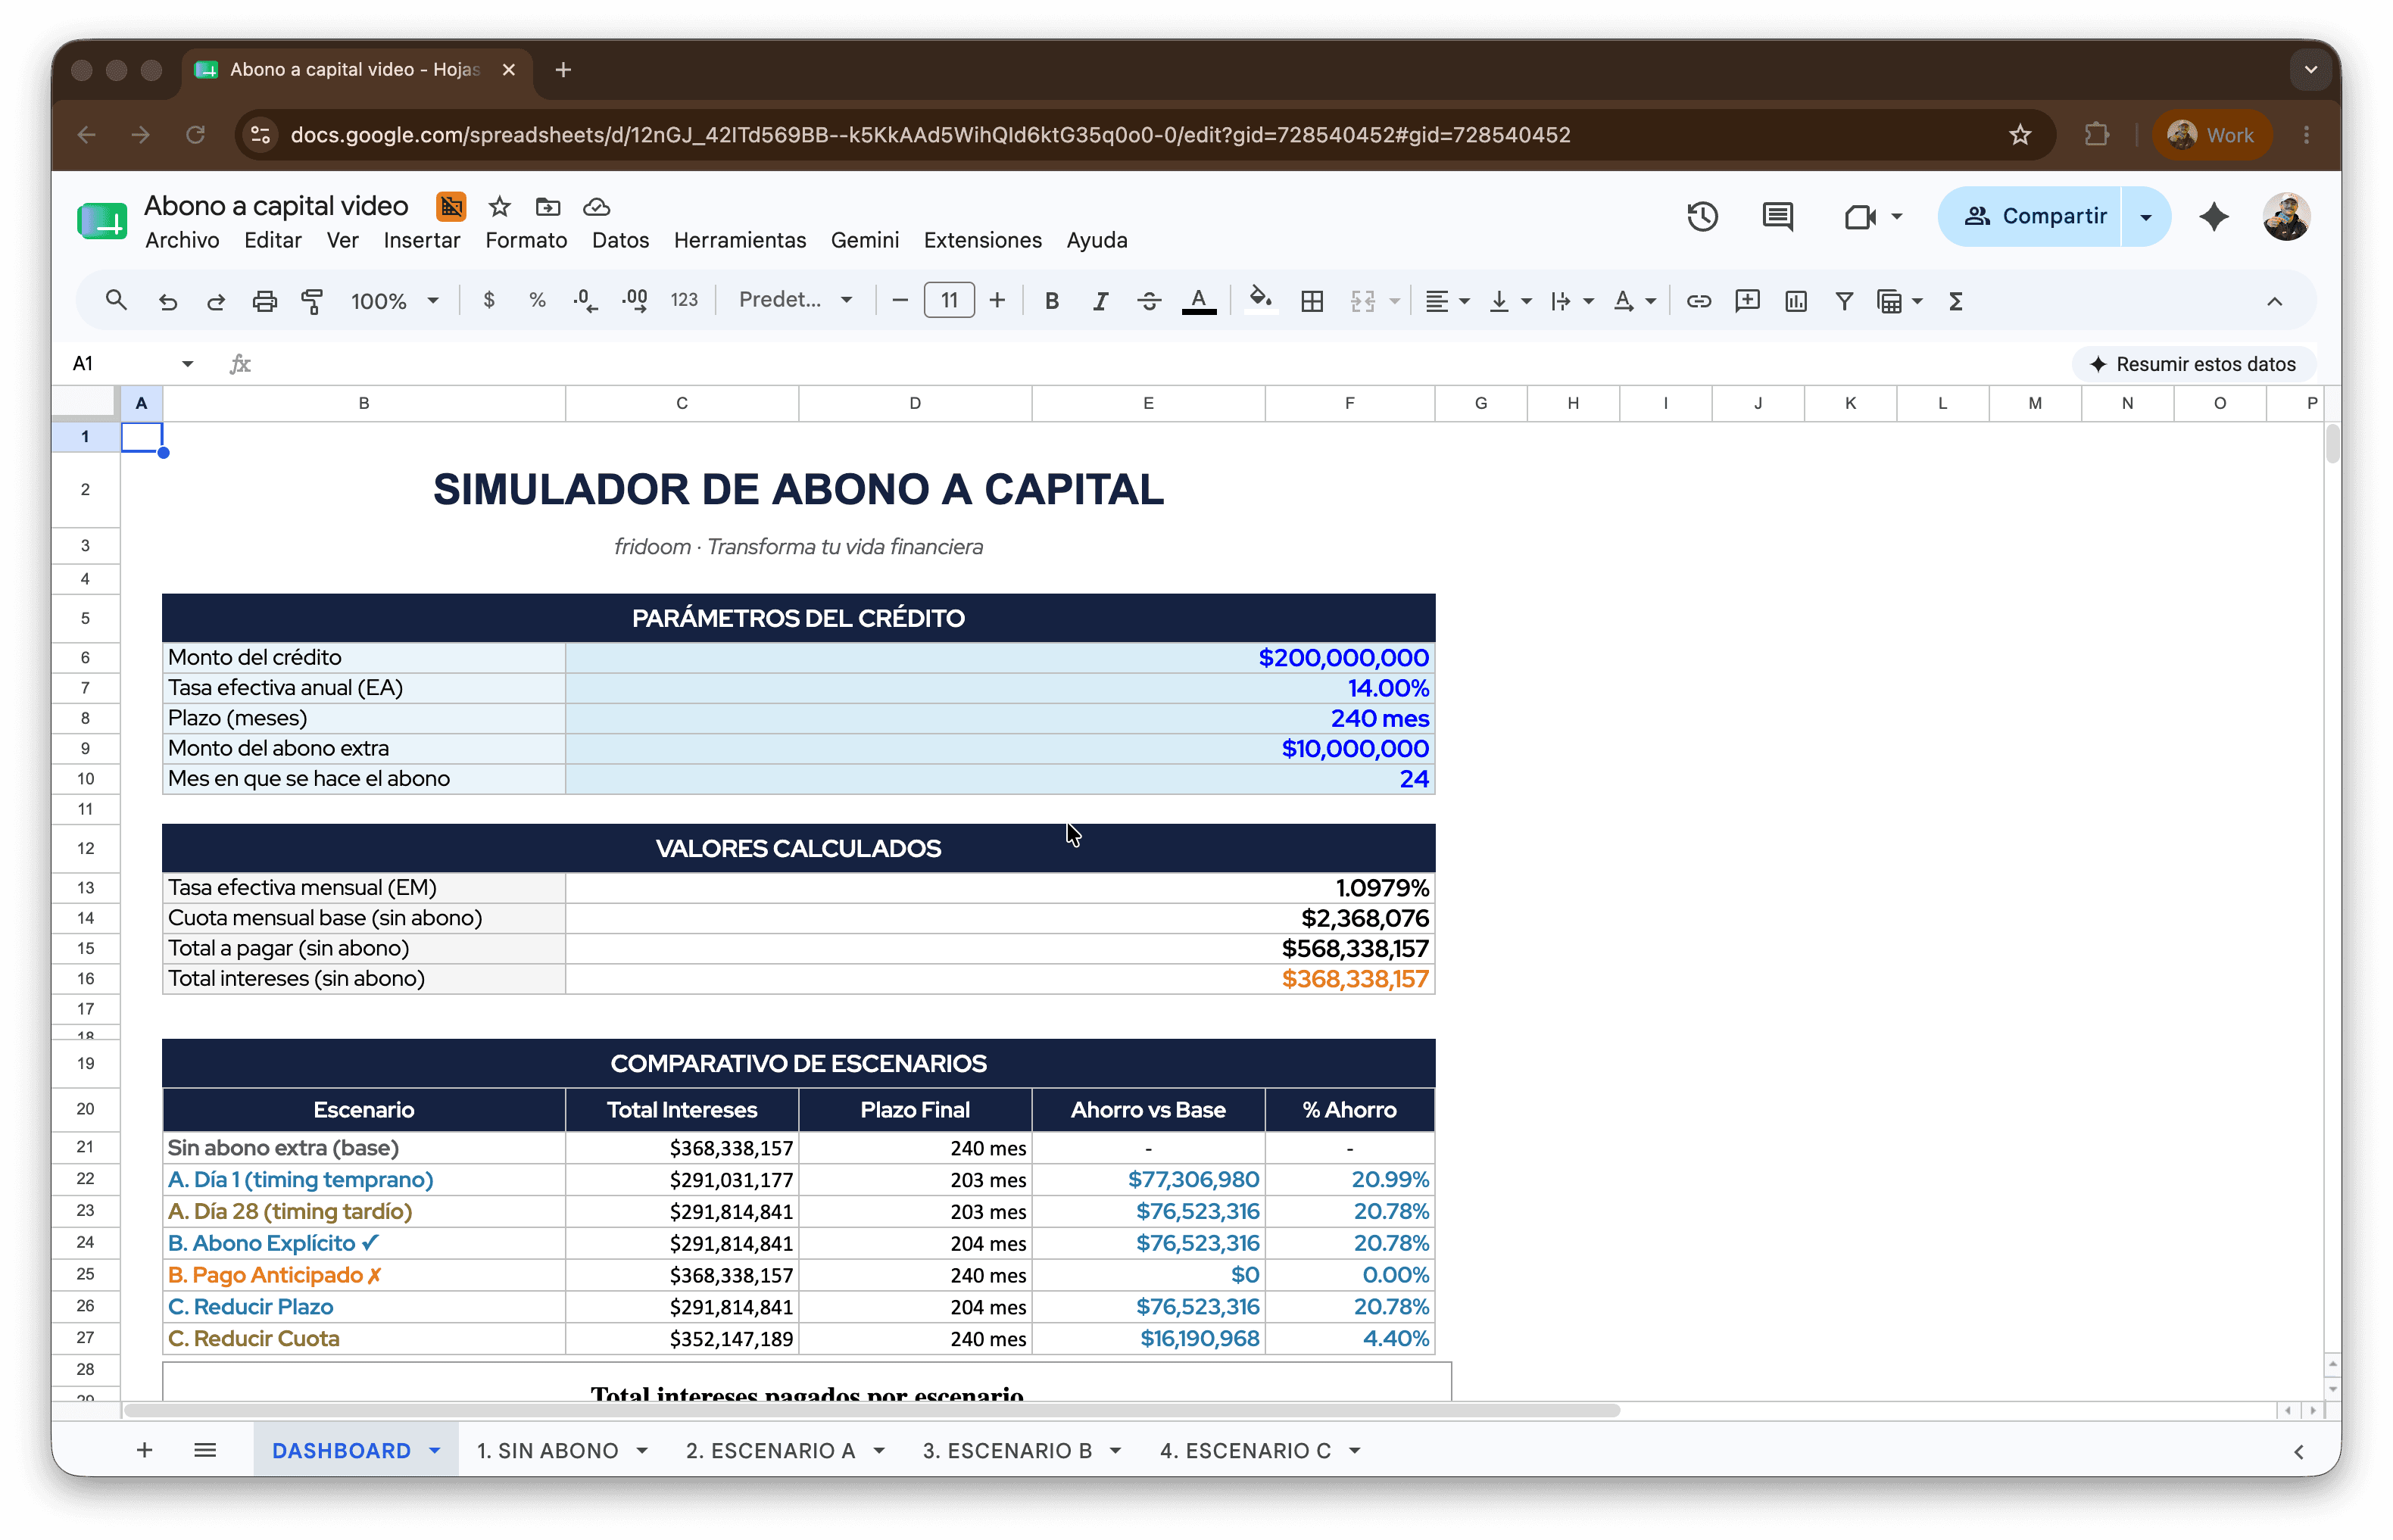Insert link with chain icon
The width and height of the screenshot is (2393, 1540).
1699,301
